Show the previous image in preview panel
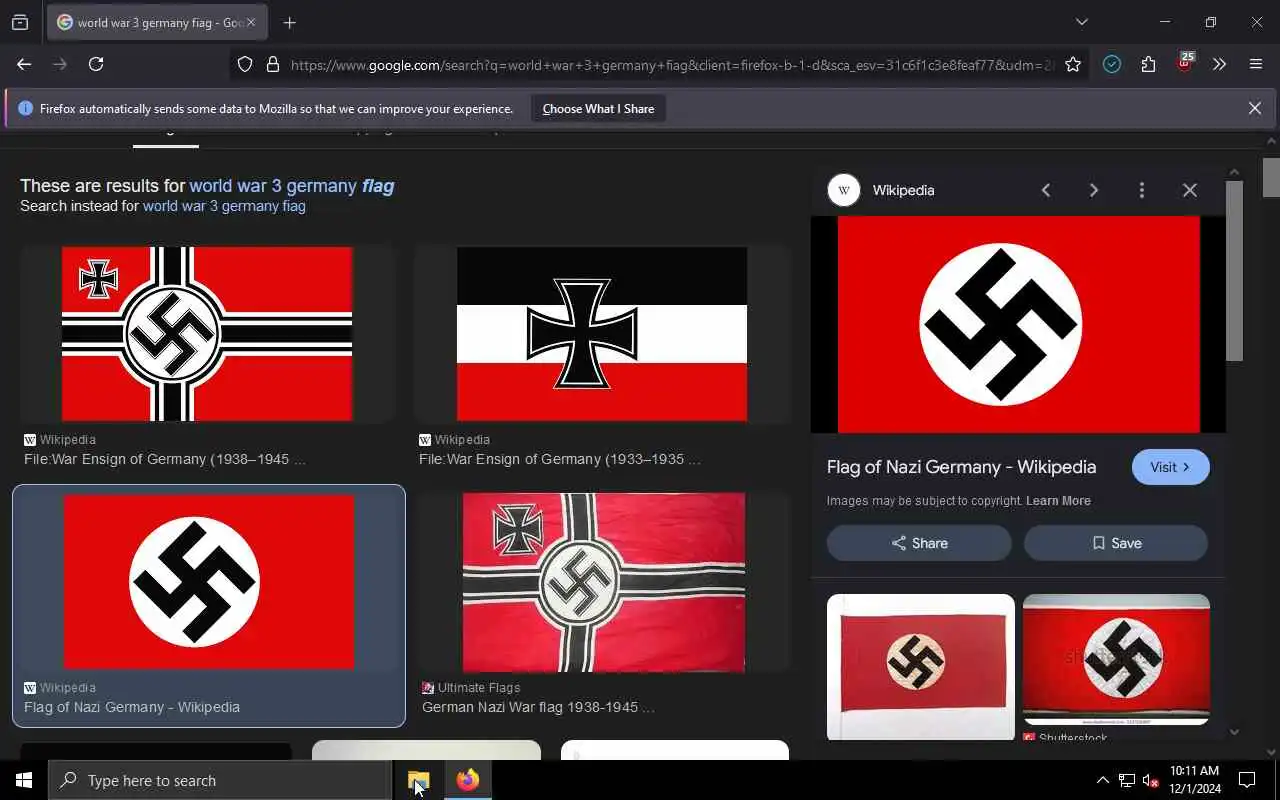The width and height of the screenshot is (1280, 800). click(x=1046, y=190)
